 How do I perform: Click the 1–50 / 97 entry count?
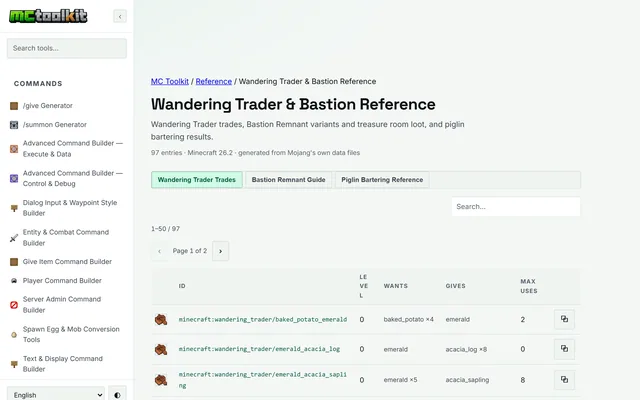click(x=165, y=229)
